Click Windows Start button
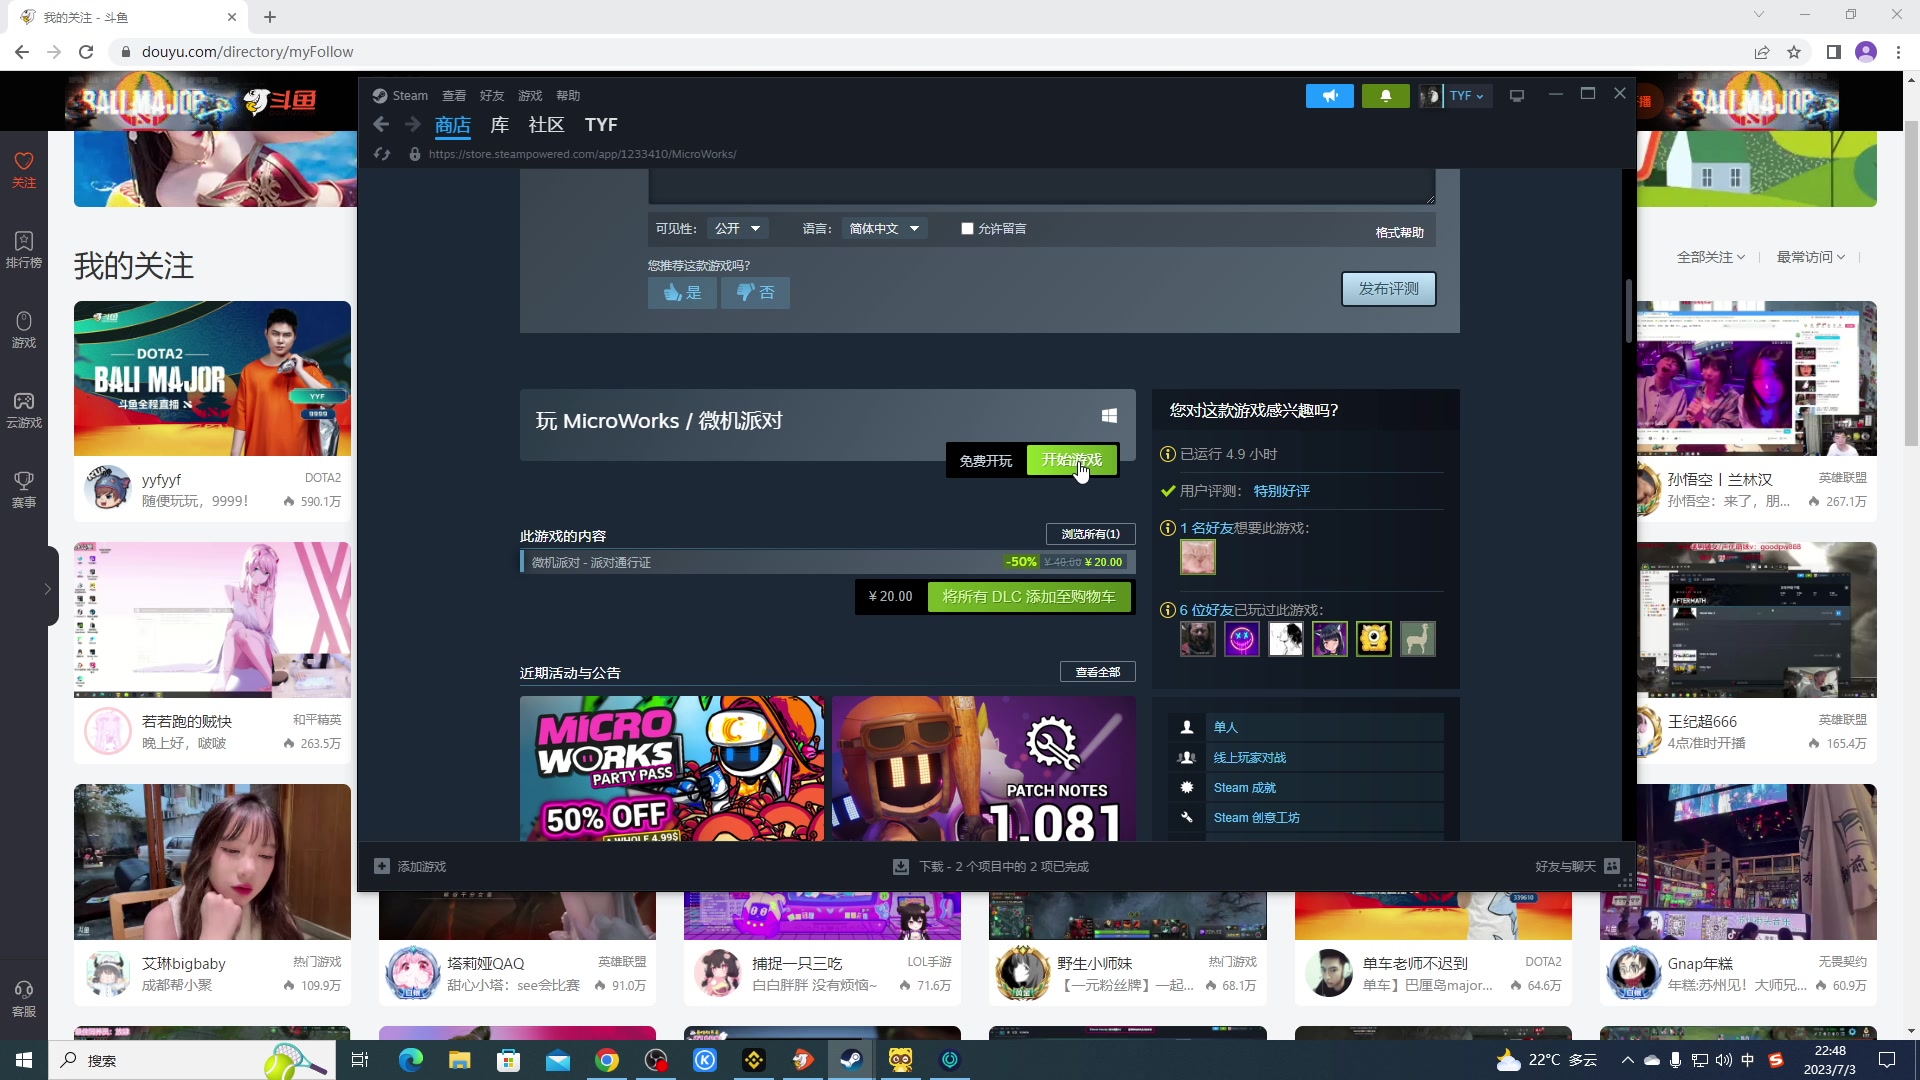 [x=24, y=1060]
